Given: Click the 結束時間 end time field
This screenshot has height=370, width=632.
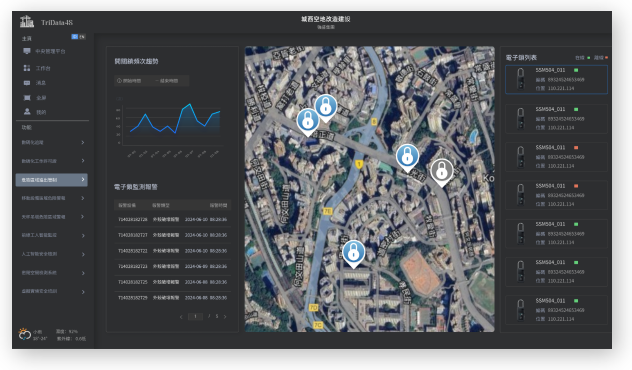Looking at the screenshot, I should click(169, 81).
